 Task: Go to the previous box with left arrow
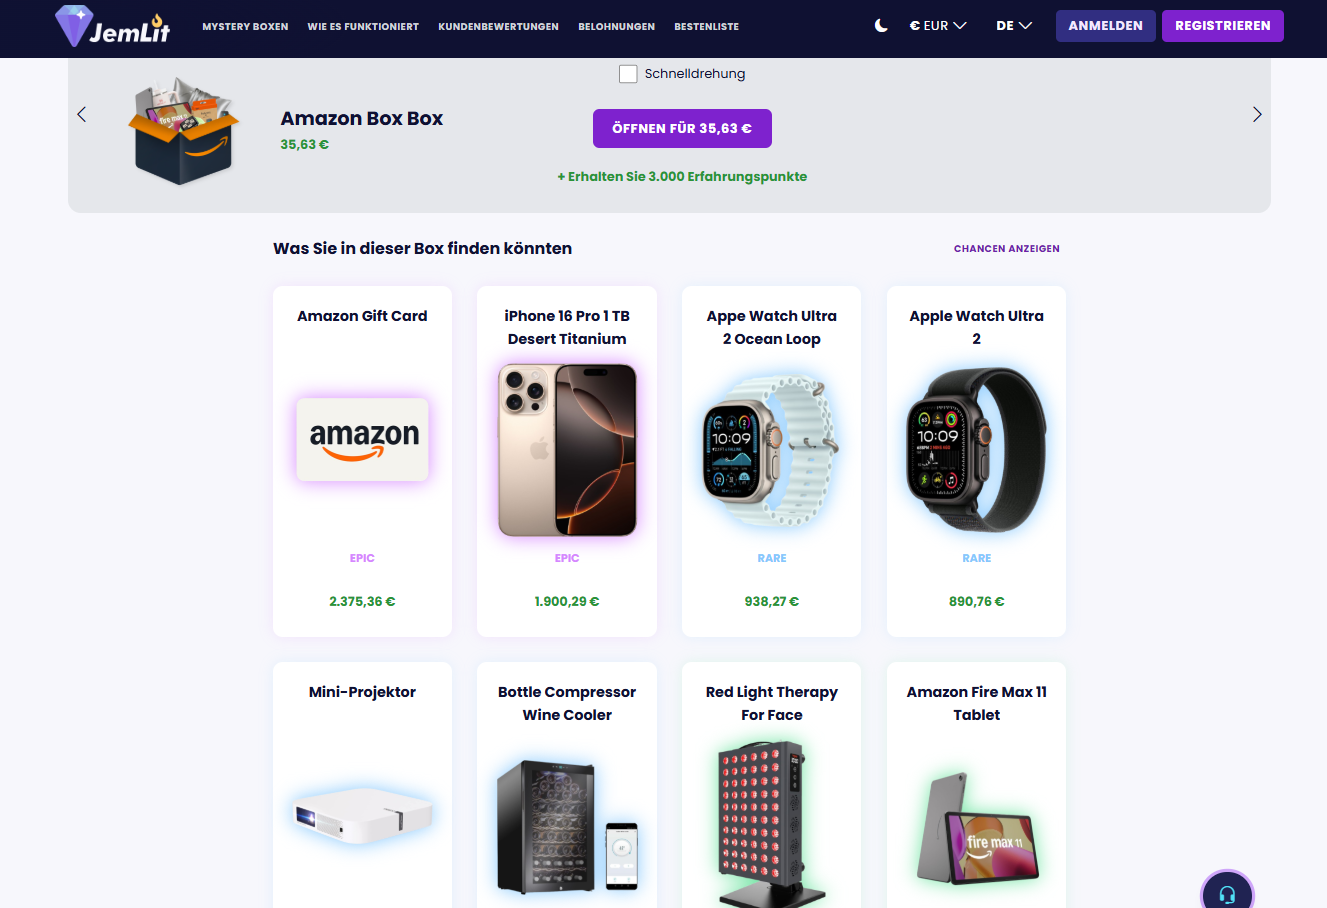pyautogui.click(x=82, y=114)
